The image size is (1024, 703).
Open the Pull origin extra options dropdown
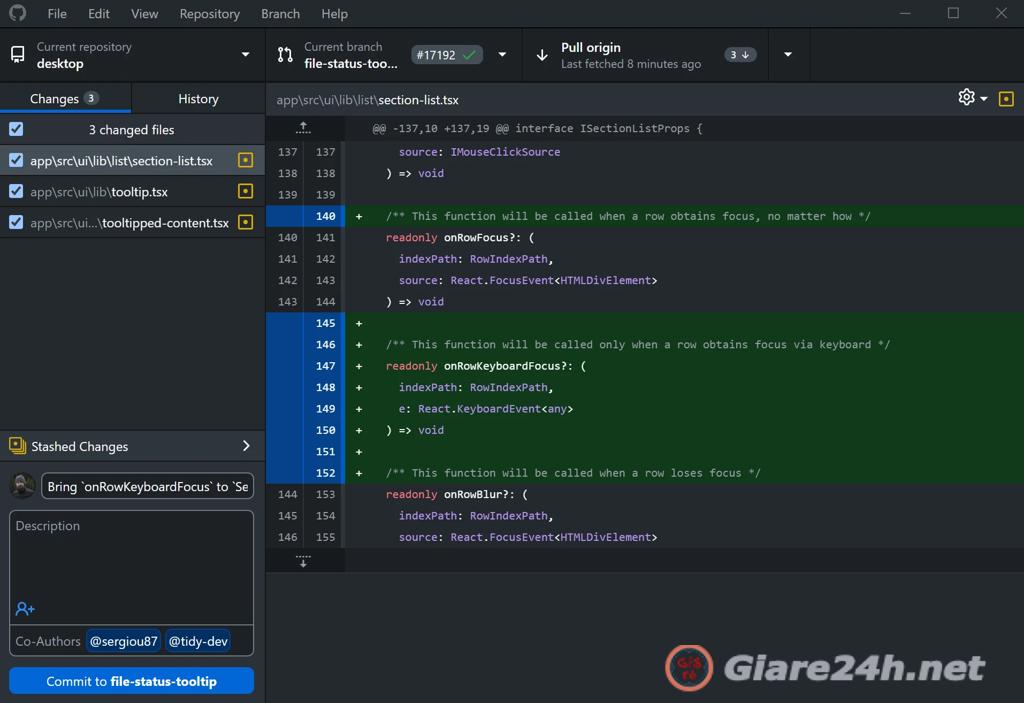[x=788, y=55]
